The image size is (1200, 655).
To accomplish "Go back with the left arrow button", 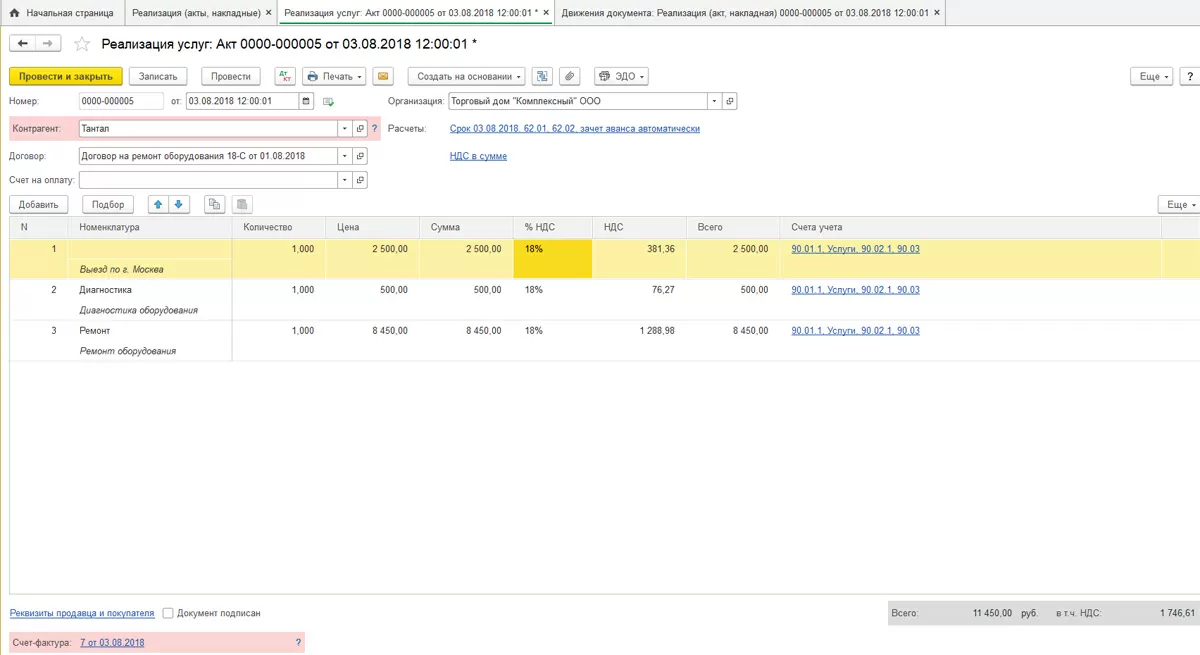I will [x=23, y=43].
